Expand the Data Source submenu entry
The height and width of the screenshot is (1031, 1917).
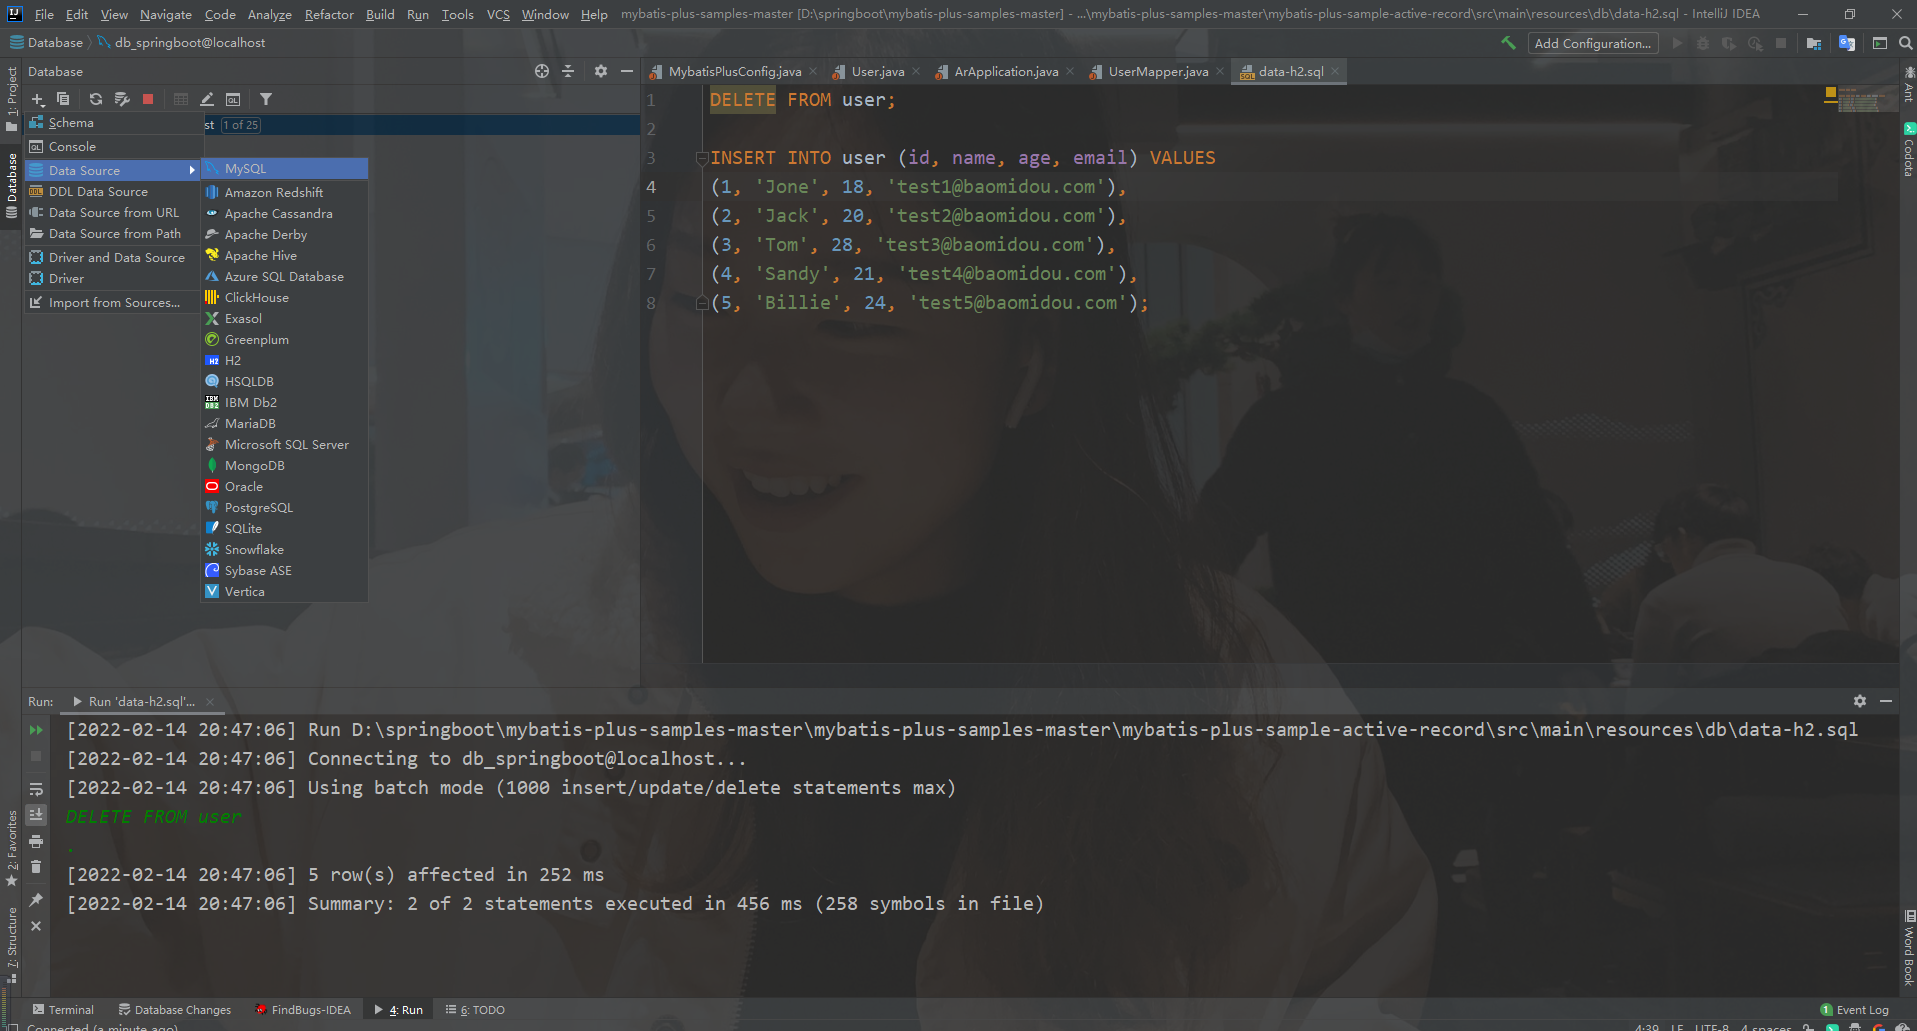point(113,170)
